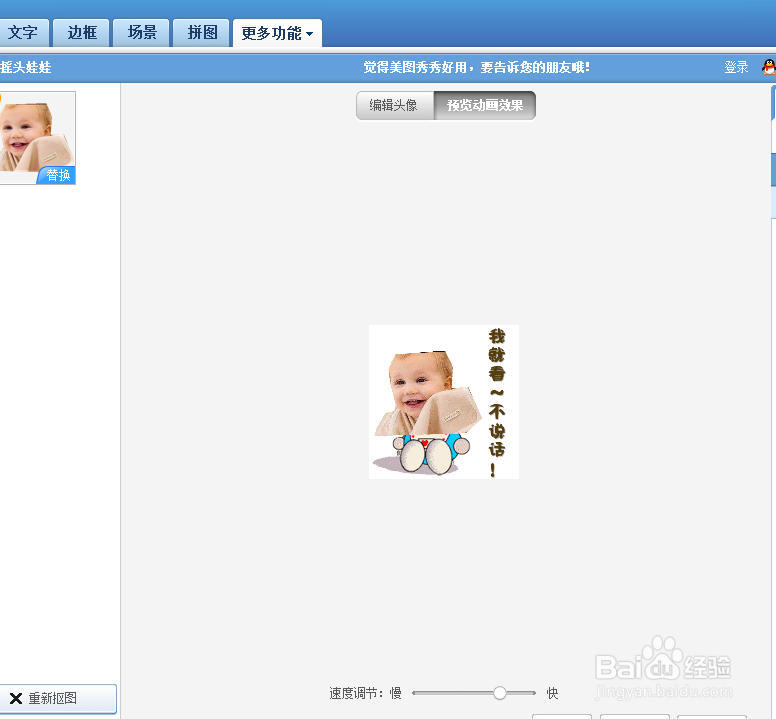Screen dimensions: 776x719
Task: Click the 觉得美图秀秀好用 banner text
Action: 476,67
